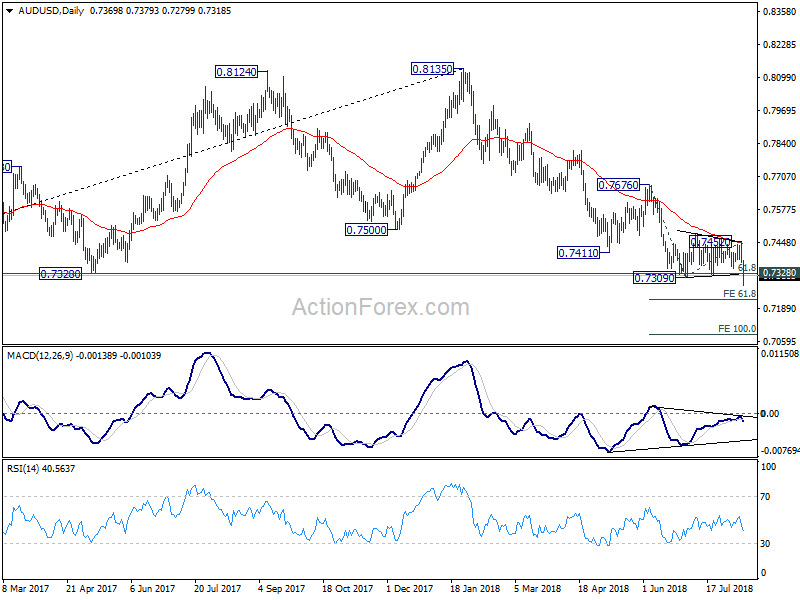Select the 0.75000 price label
The height and width of the screenshot is (600, 800).
pos(366,230)
